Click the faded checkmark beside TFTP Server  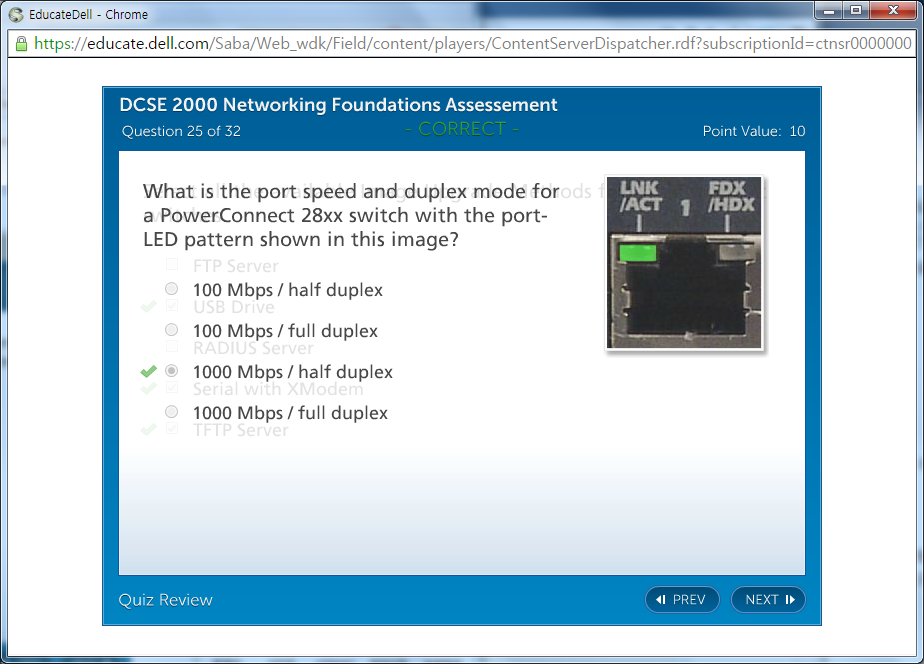149,430
